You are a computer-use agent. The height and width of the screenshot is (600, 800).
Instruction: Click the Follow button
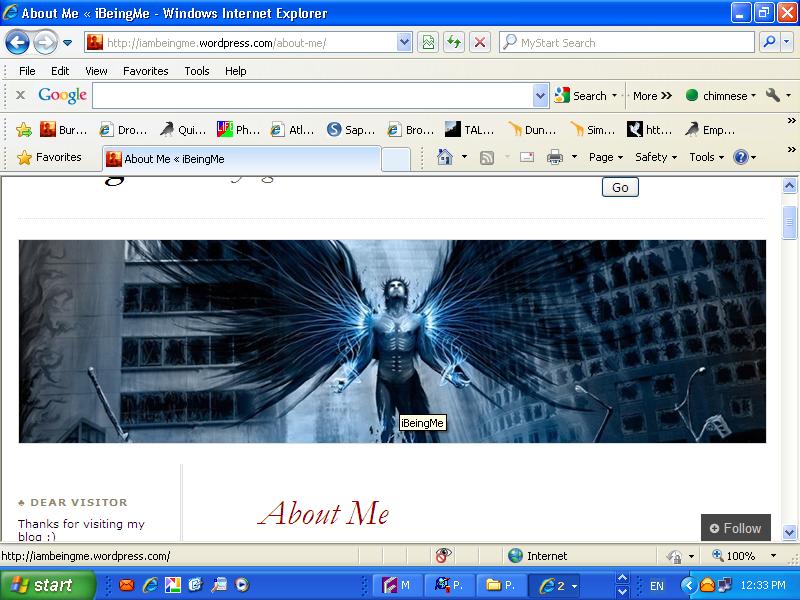pyautogui.click(x=735, y=528)
